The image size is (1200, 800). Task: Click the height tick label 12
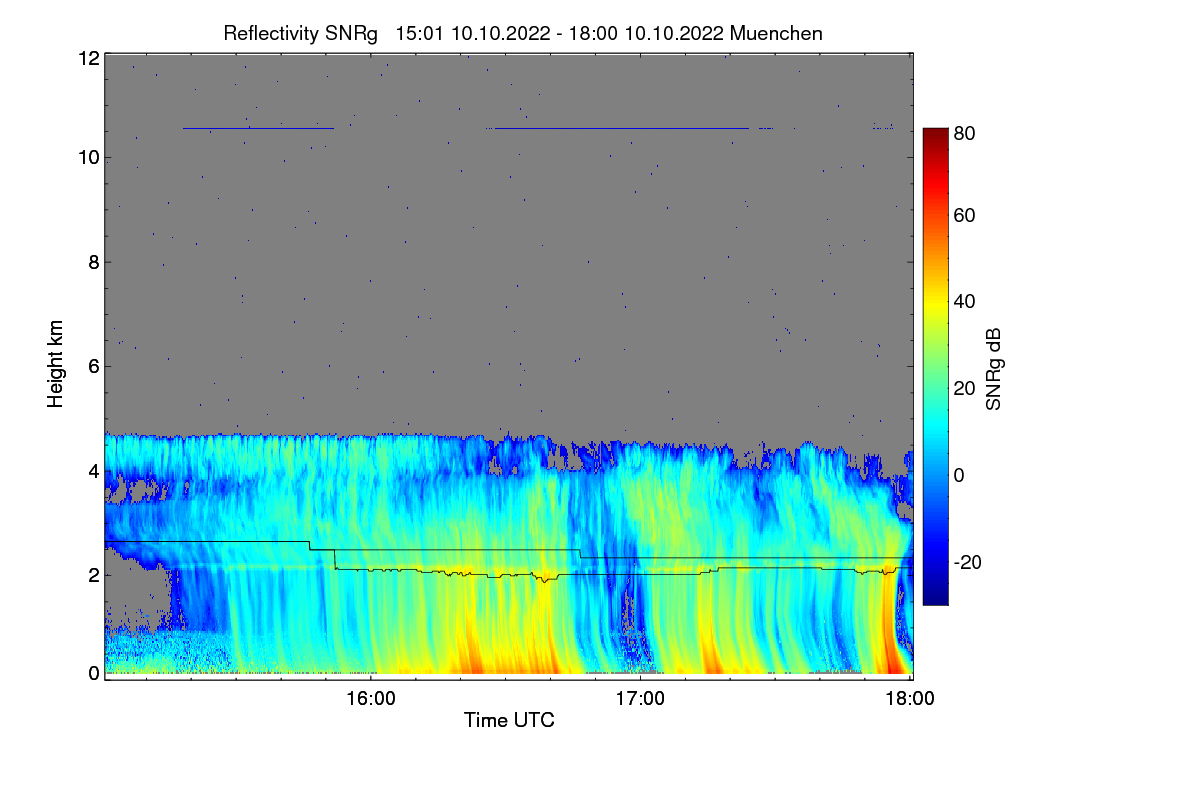click(x=87, y=58)
